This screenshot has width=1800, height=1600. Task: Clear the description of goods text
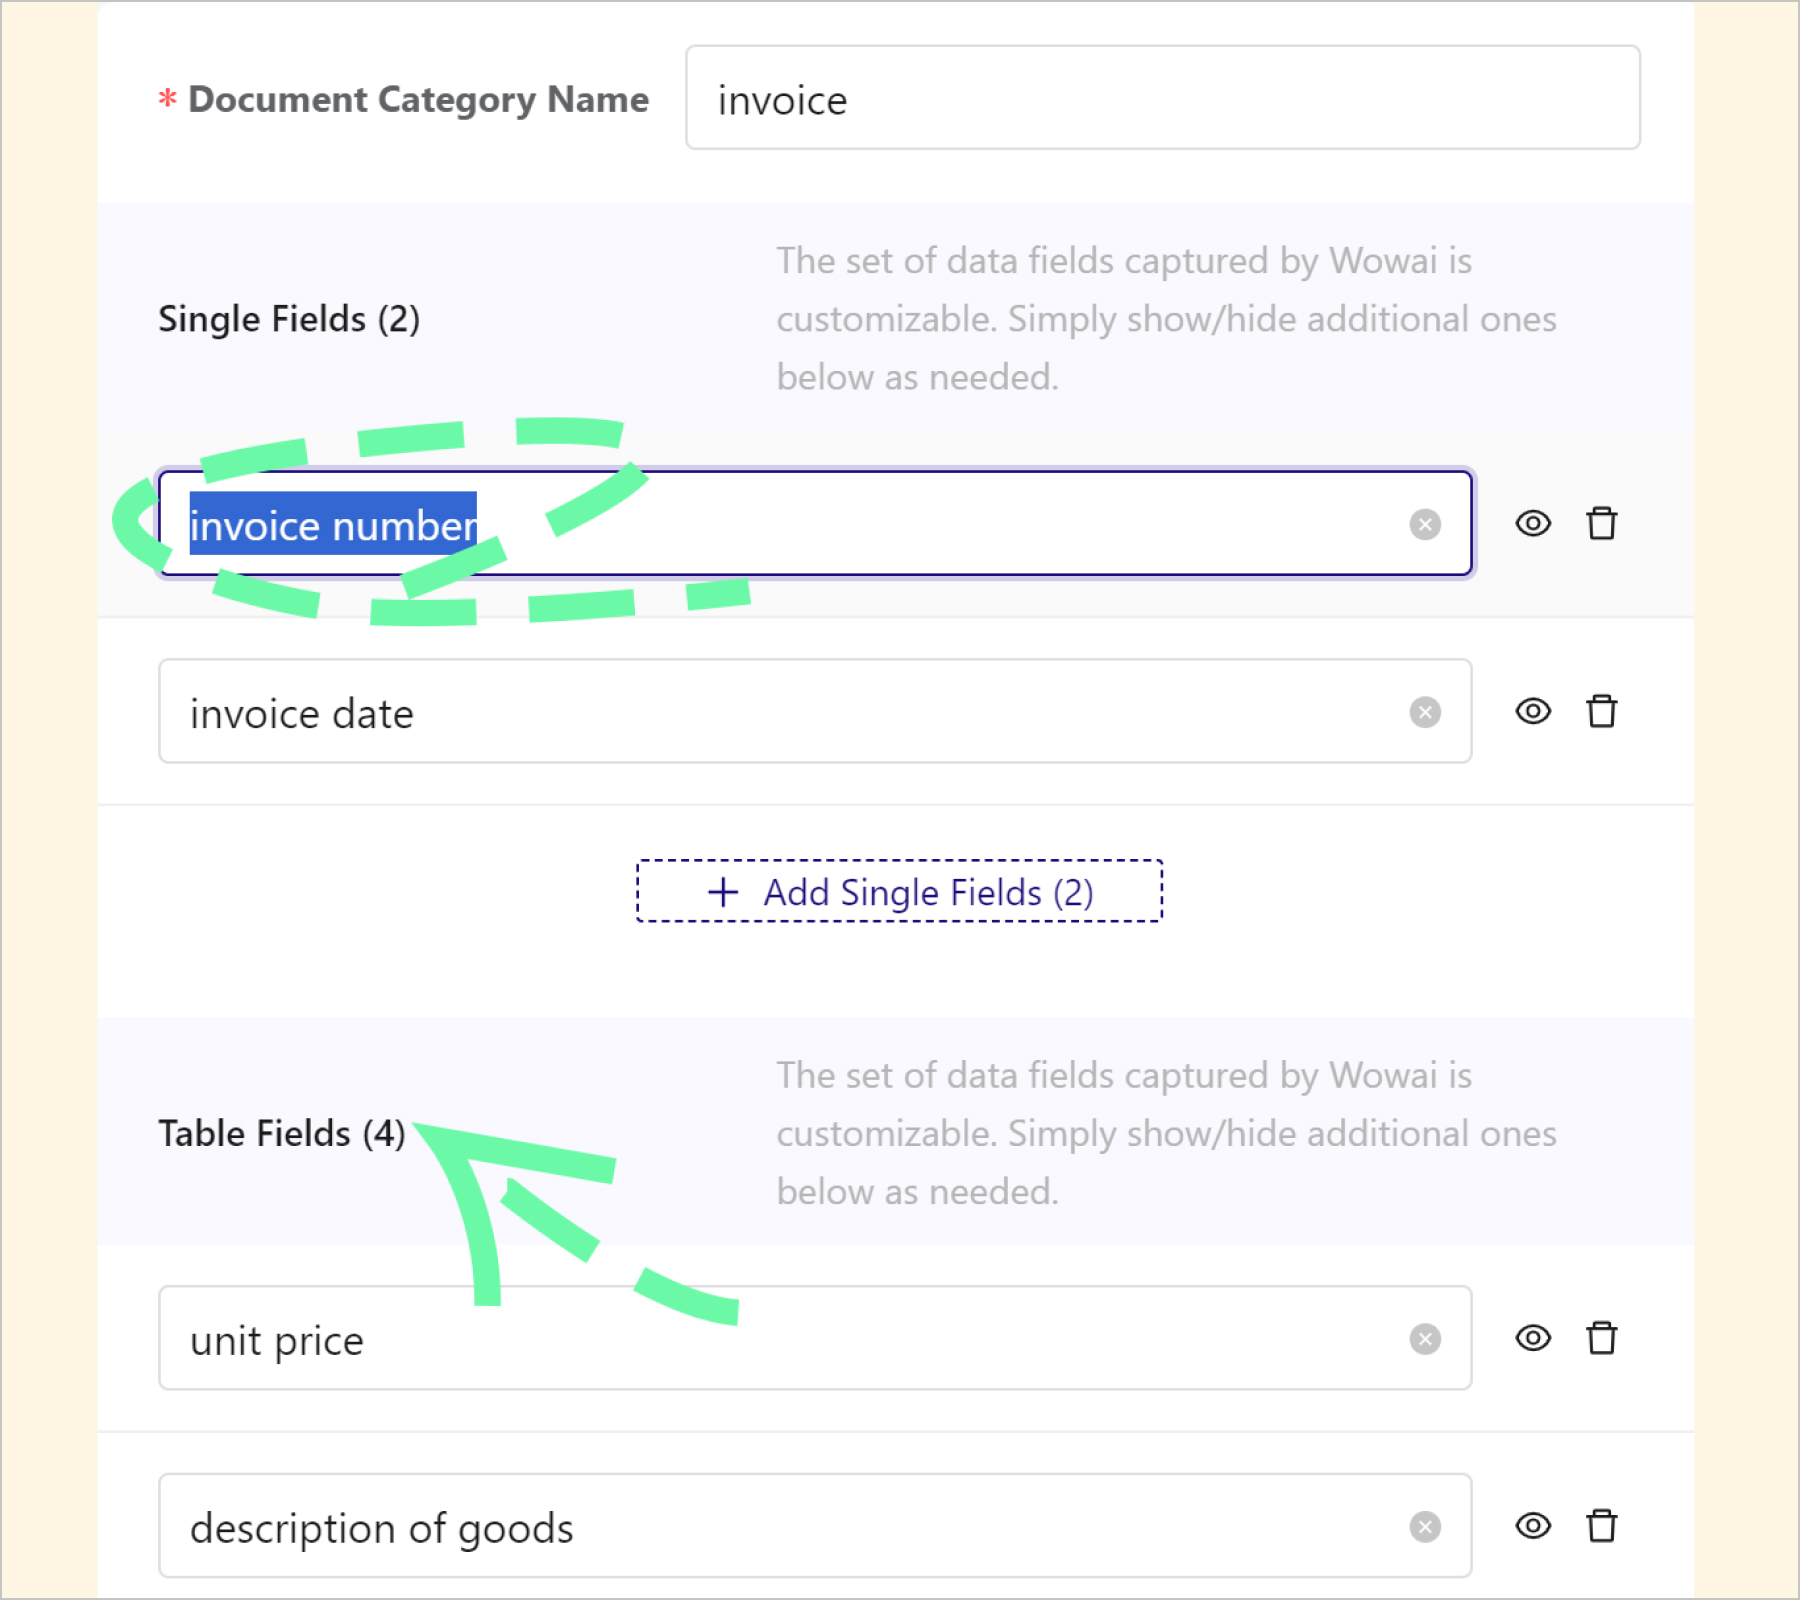coord(1425,1527)
